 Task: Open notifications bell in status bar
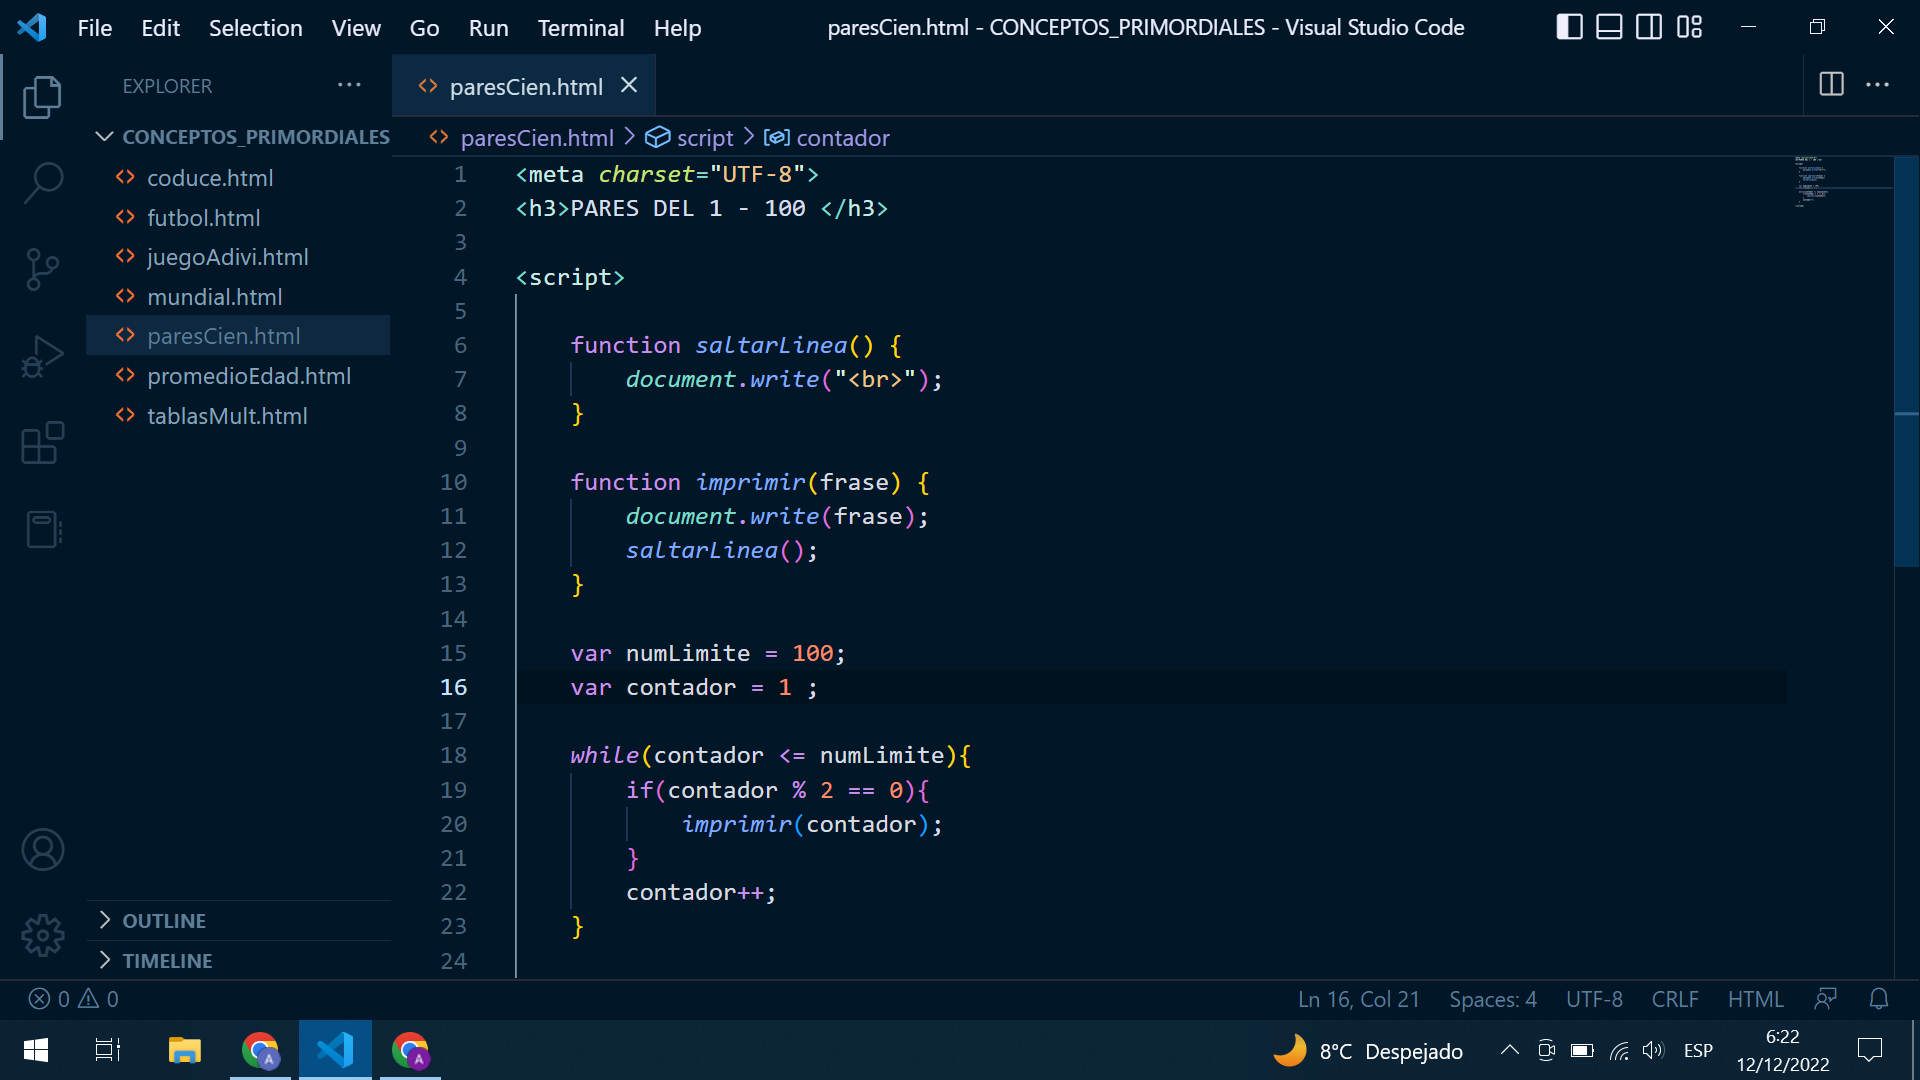point(1879,999)
